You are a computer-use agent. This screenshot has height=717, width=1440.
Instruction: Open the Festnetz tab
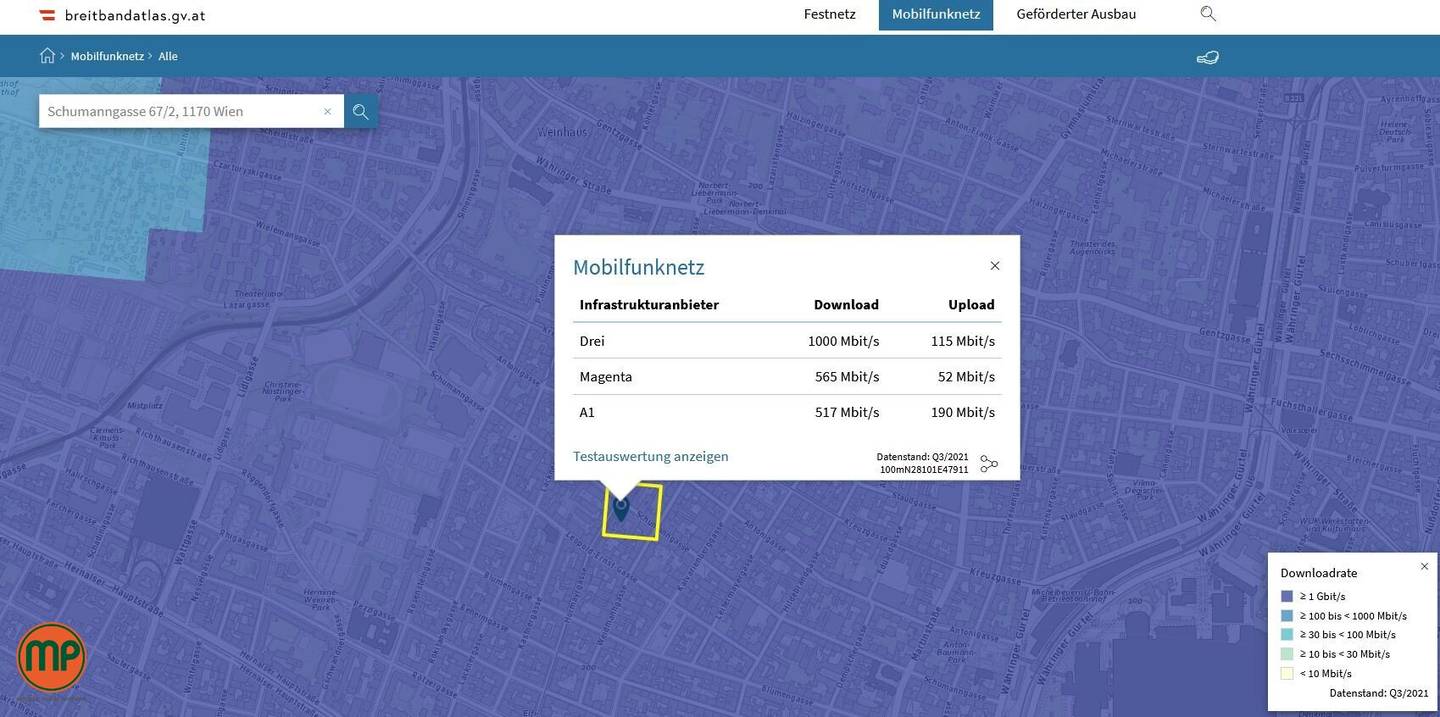[830, 14]
